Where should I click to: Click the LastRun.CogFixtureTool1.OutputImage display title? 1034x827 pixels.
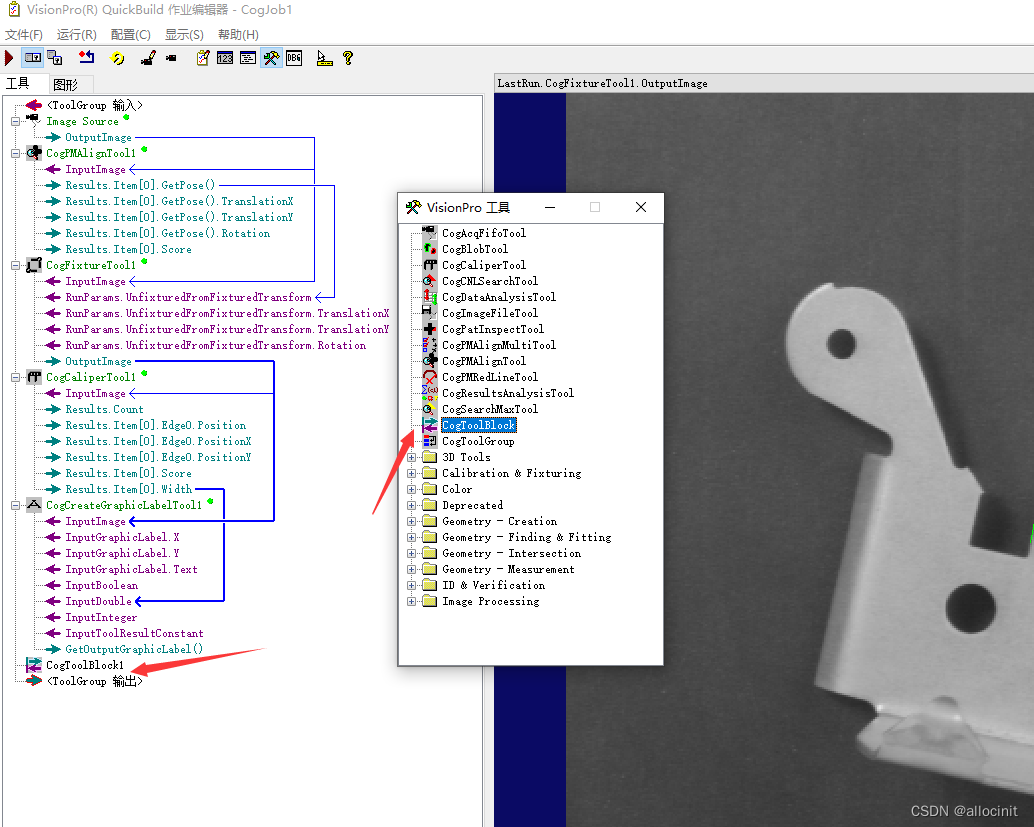(603, 83)
